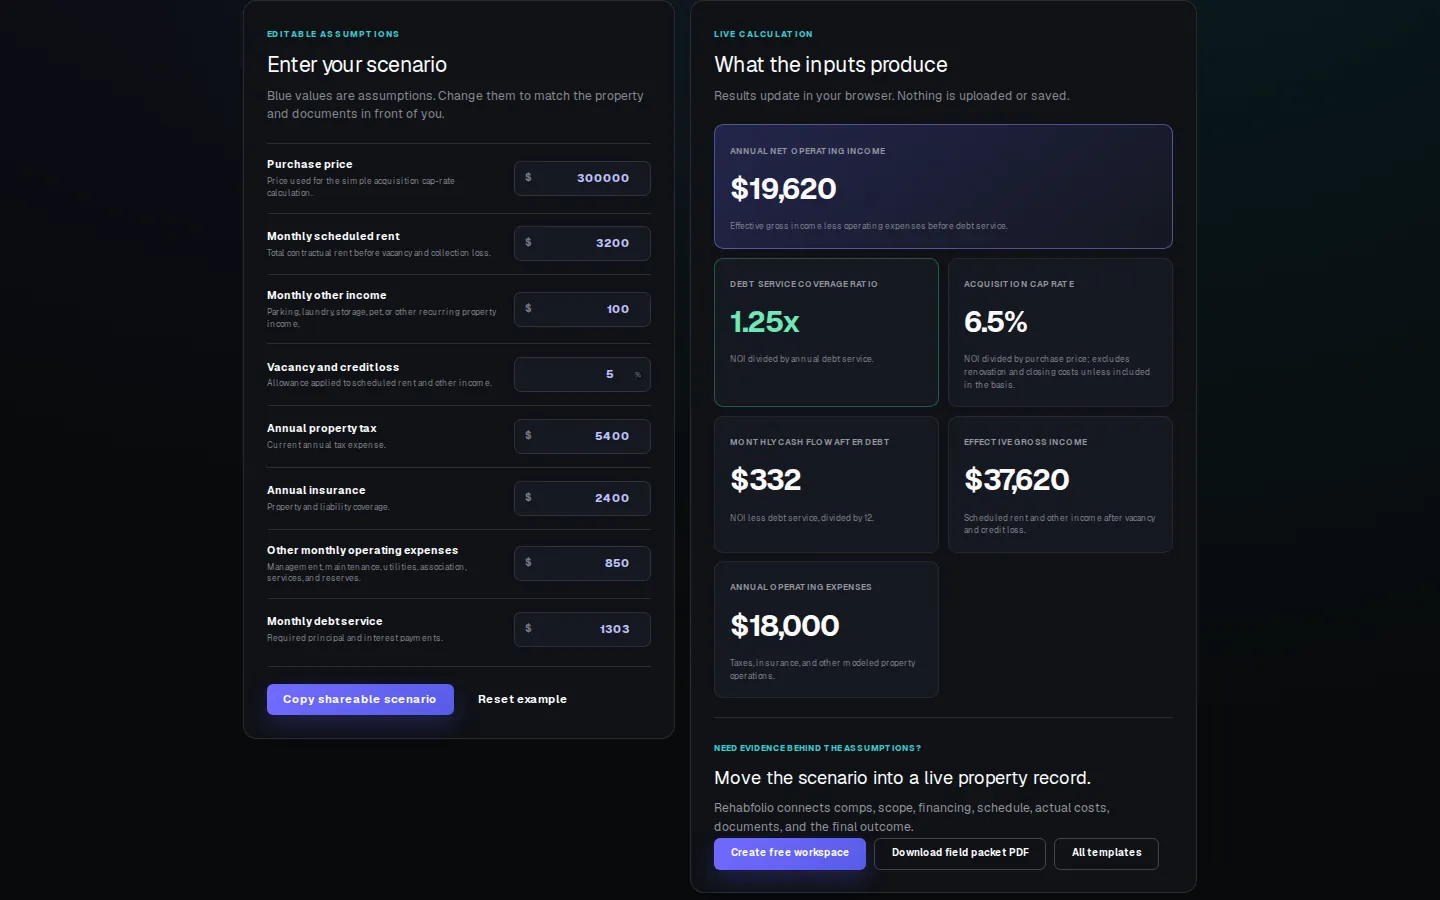The width and height of the screenshot is (1440, 900).
Task: Click the "Monthly scheduled rent" label
Action: tap(333, 236)
